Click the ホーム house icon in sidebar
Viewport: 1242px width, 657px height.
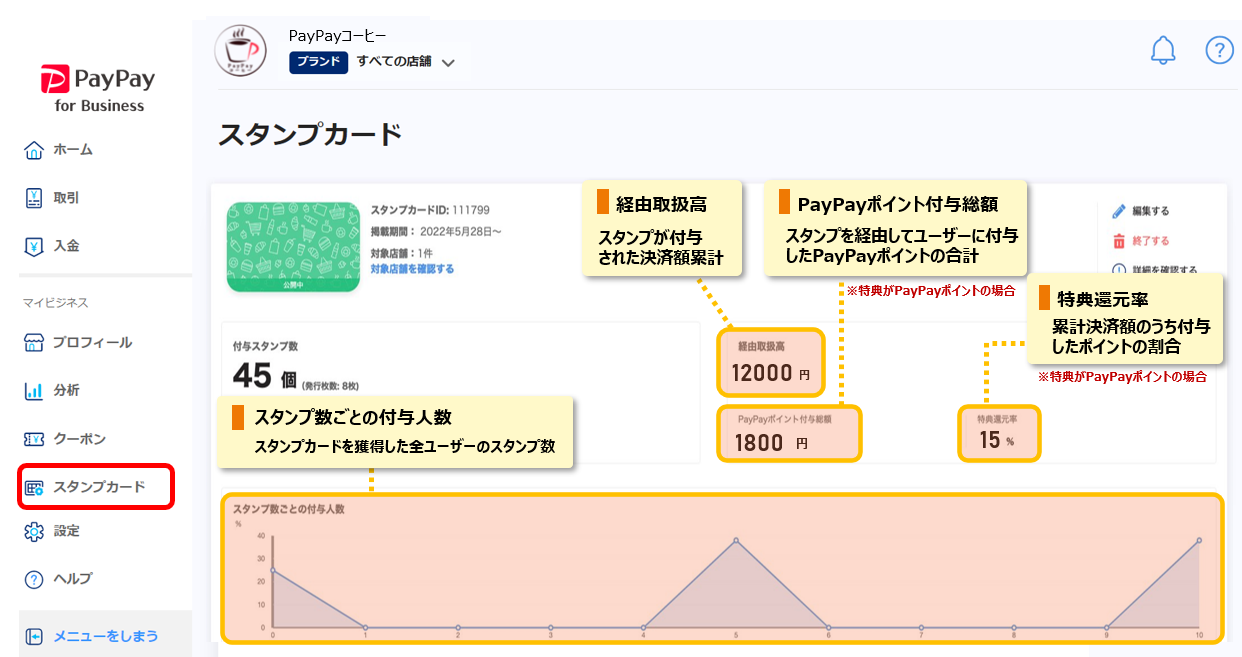(34, 150)
